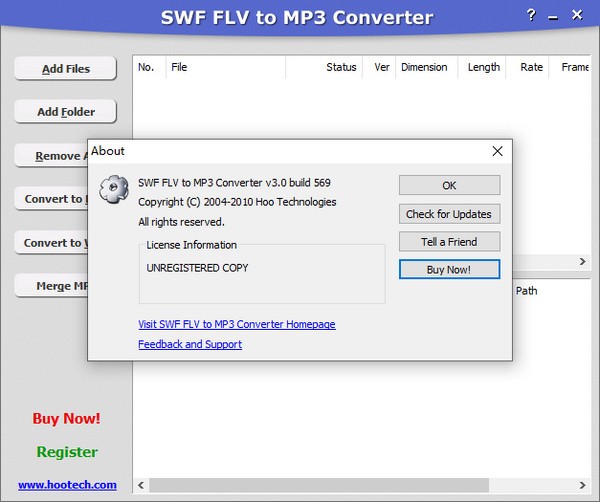Open the Feedback and Support link
This screenshot has height=502, width=600.
[190, 344]
